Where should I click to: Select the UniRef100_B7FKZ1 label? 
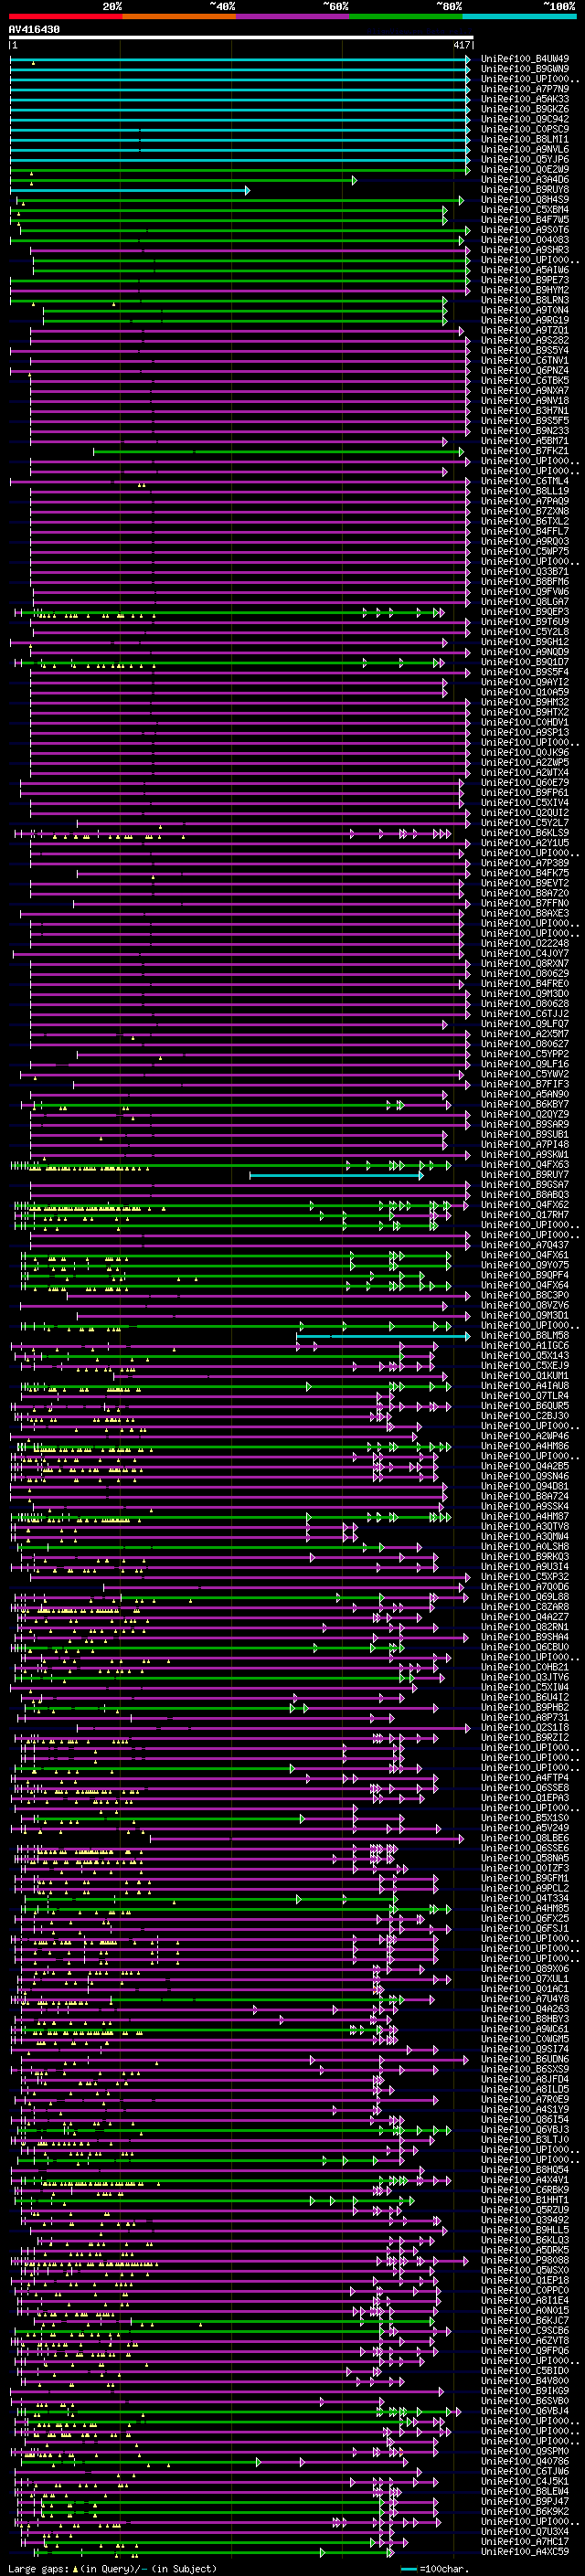tap(525, 451)
